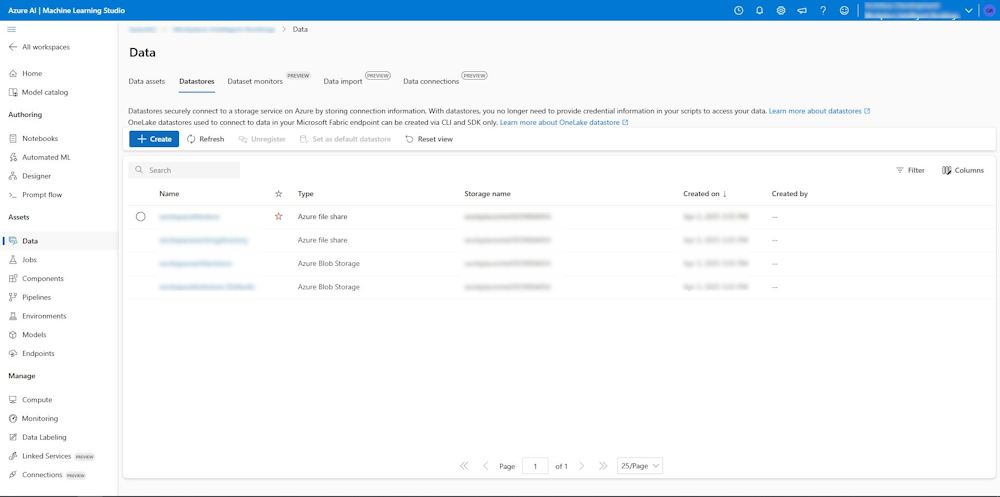Click the megaphone feedback icon
Viewport: 1000px width, 497px height.
802,10
